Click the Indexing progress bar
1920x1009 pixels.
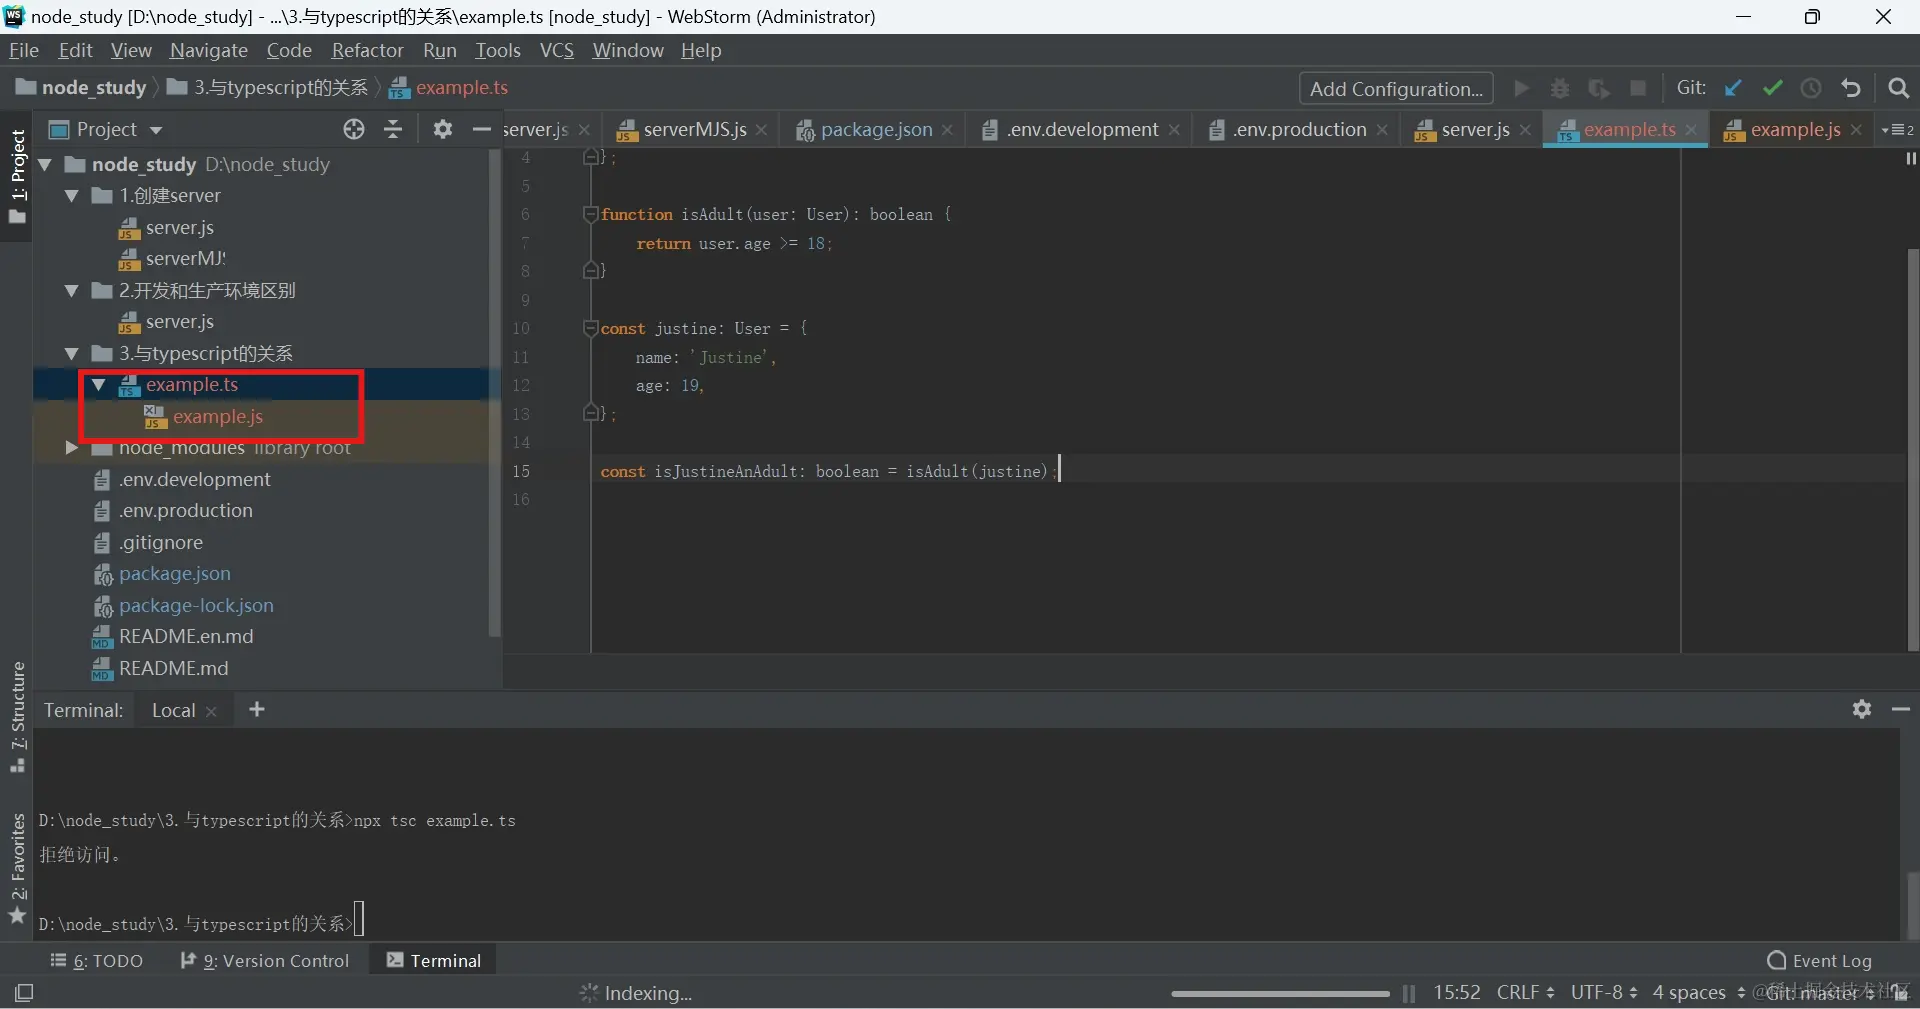point(1280,993)
